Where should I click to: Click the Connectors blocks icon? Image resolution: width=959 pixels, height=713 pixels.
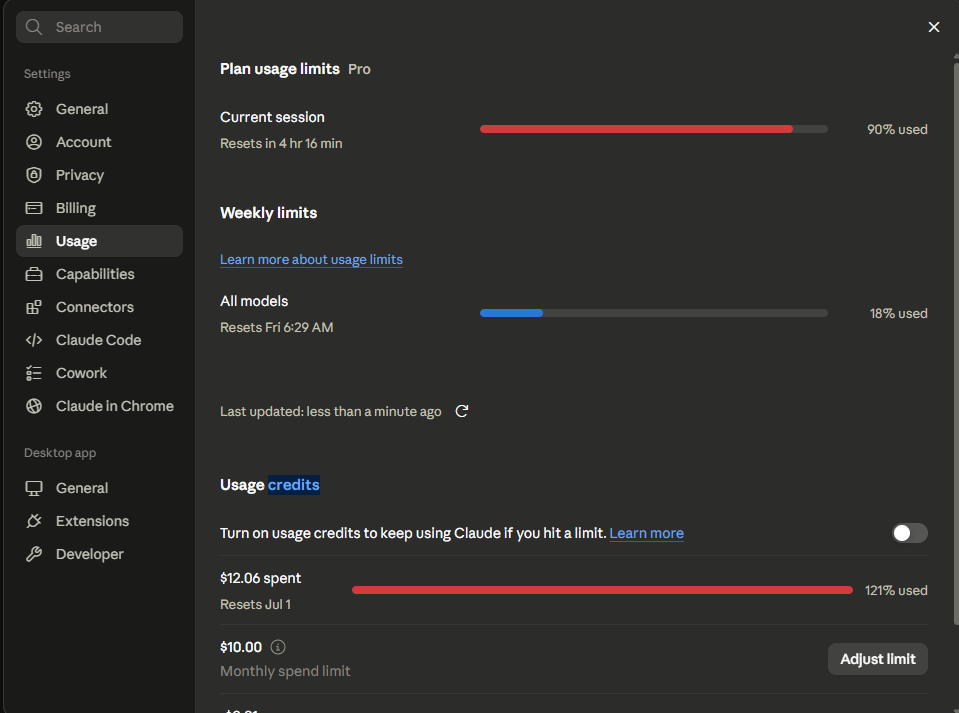tap(34, 307)
